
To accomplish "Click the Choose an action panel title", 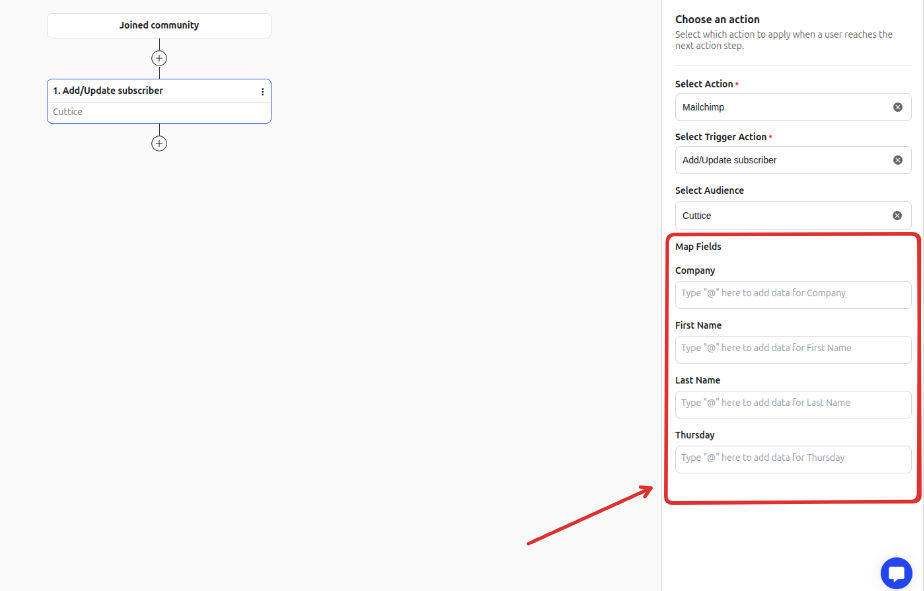I will 717,19.
